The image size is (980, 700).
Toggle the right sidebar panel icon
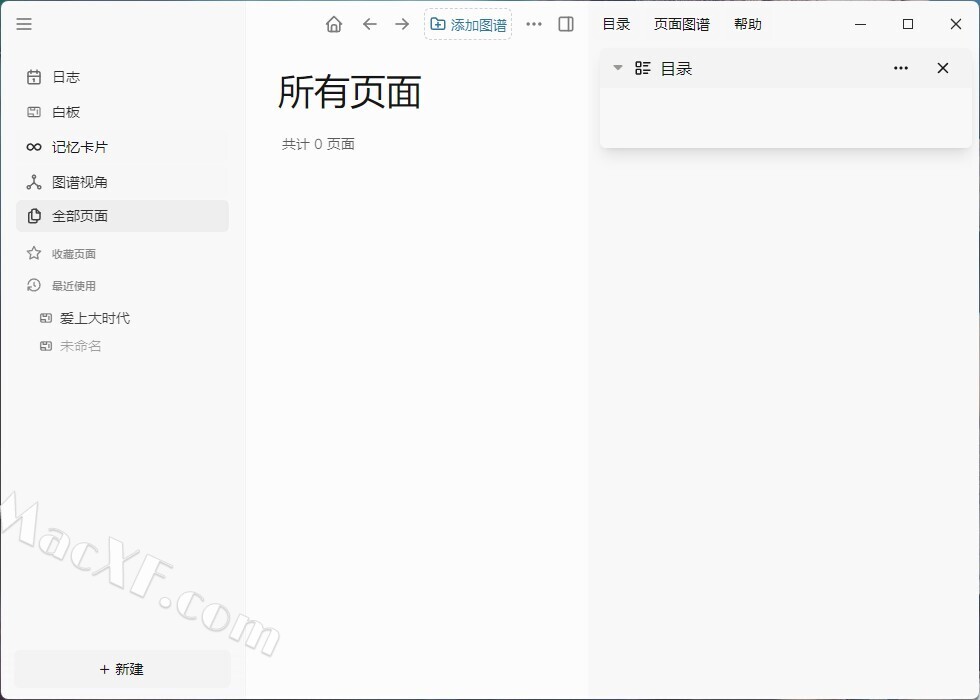point(566,24)
